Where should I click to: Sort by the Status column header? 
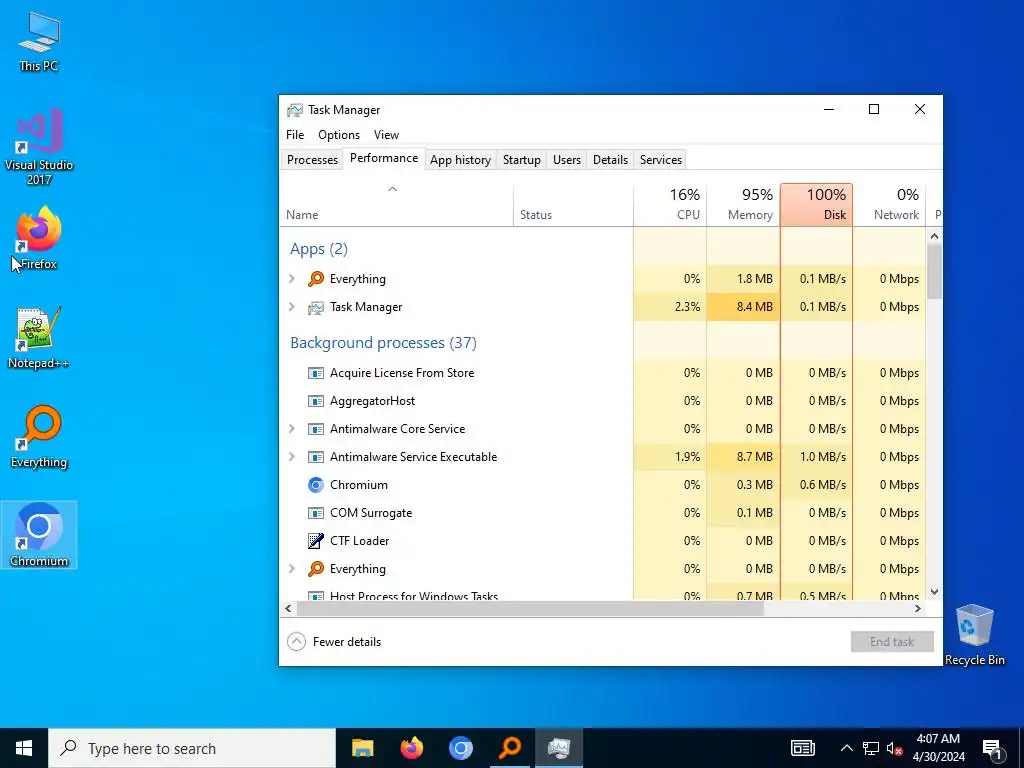coord(573,205)
